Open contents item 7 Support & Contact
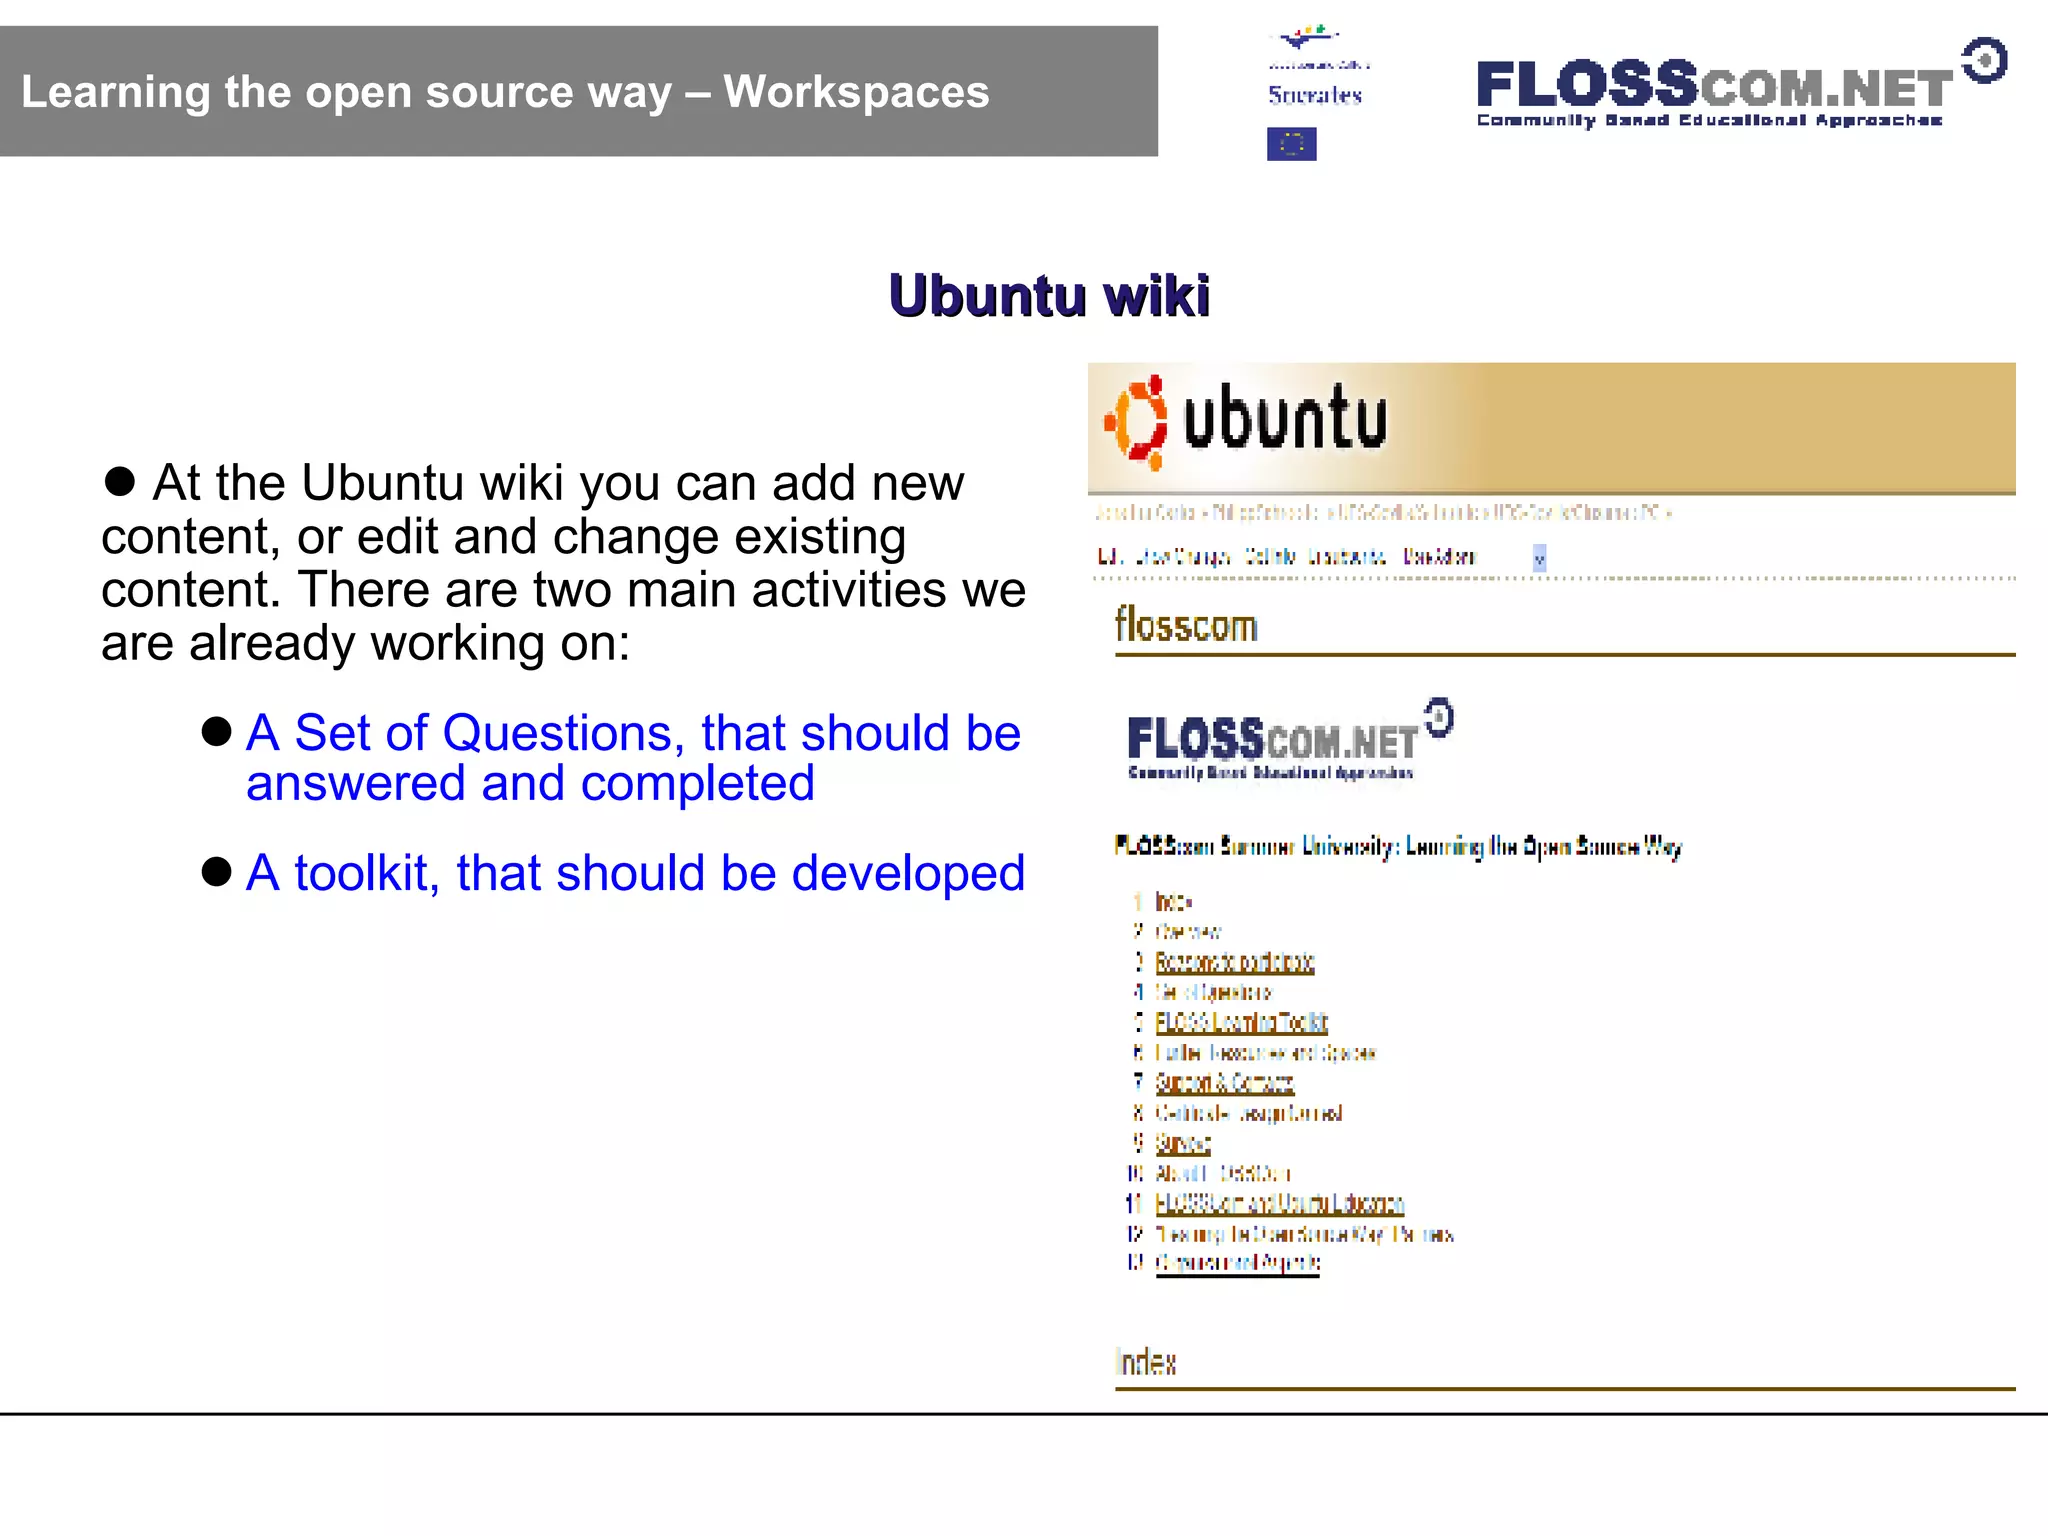 click(1224, 1083)
